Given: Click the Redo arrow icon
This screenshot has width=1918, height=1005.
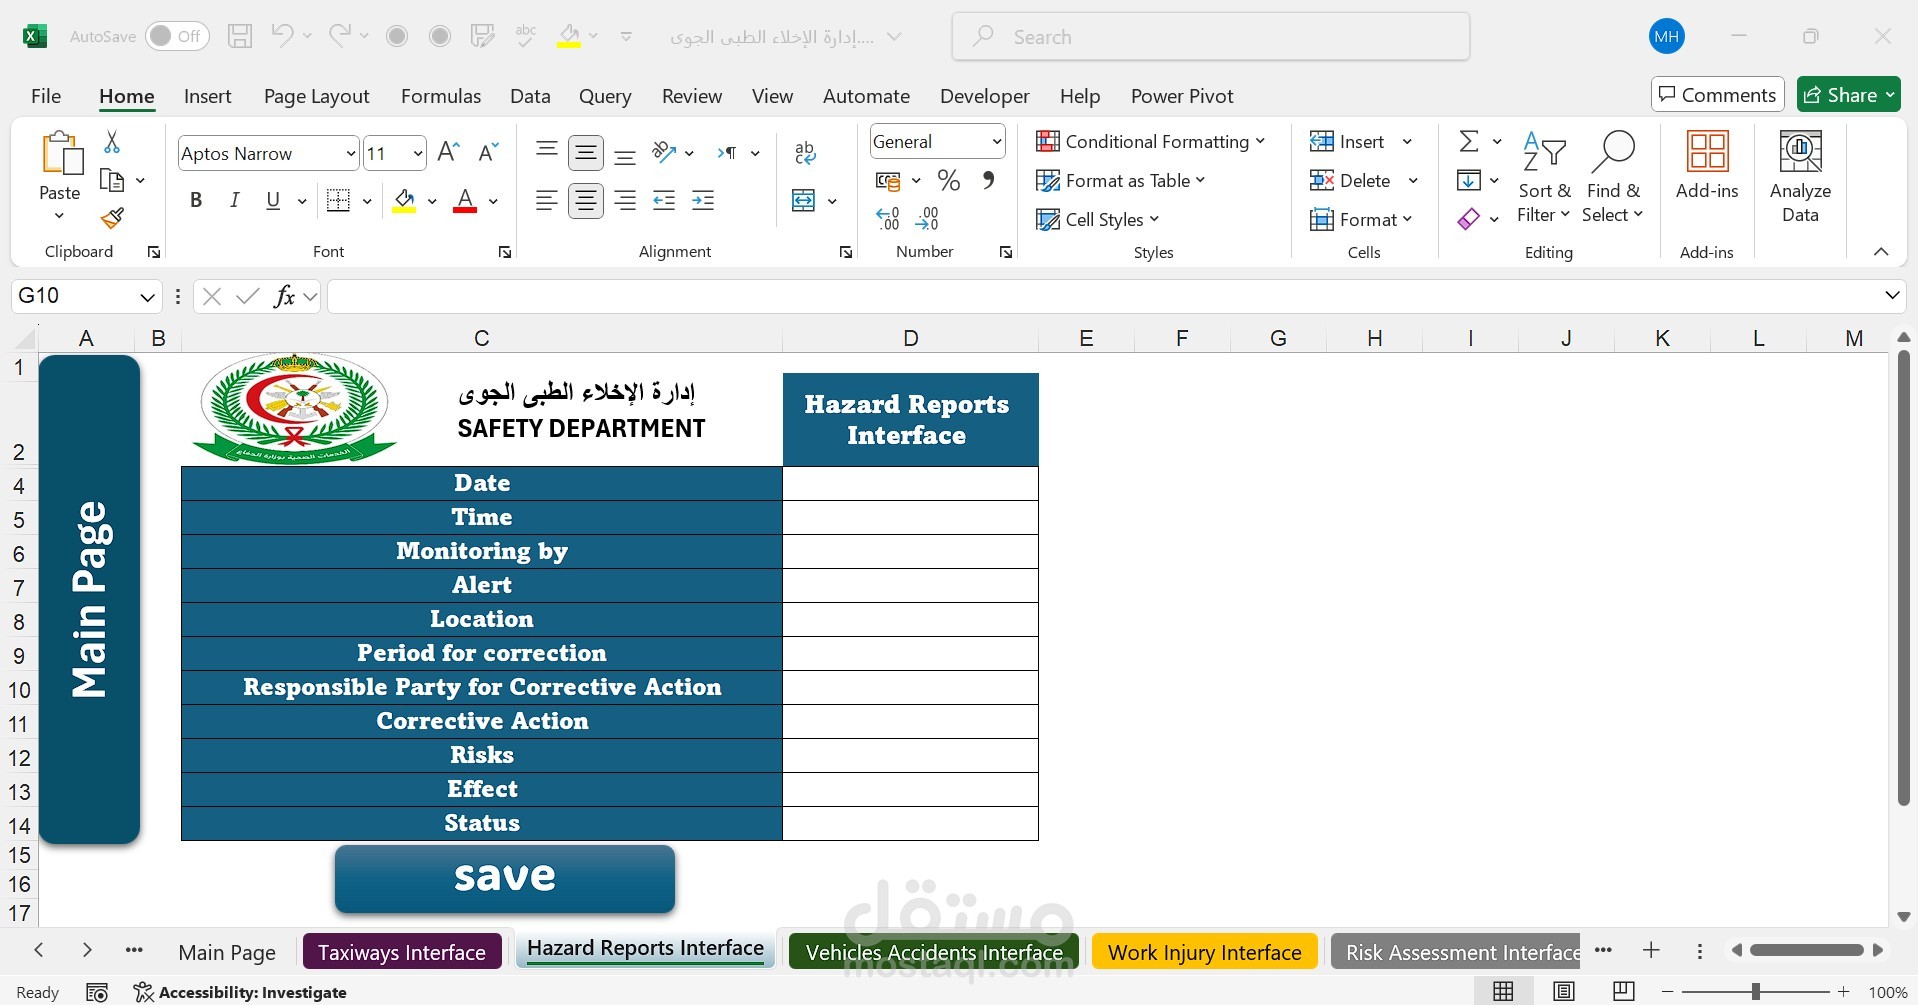Looking at the screenshot, I should (x=340, y=37).
